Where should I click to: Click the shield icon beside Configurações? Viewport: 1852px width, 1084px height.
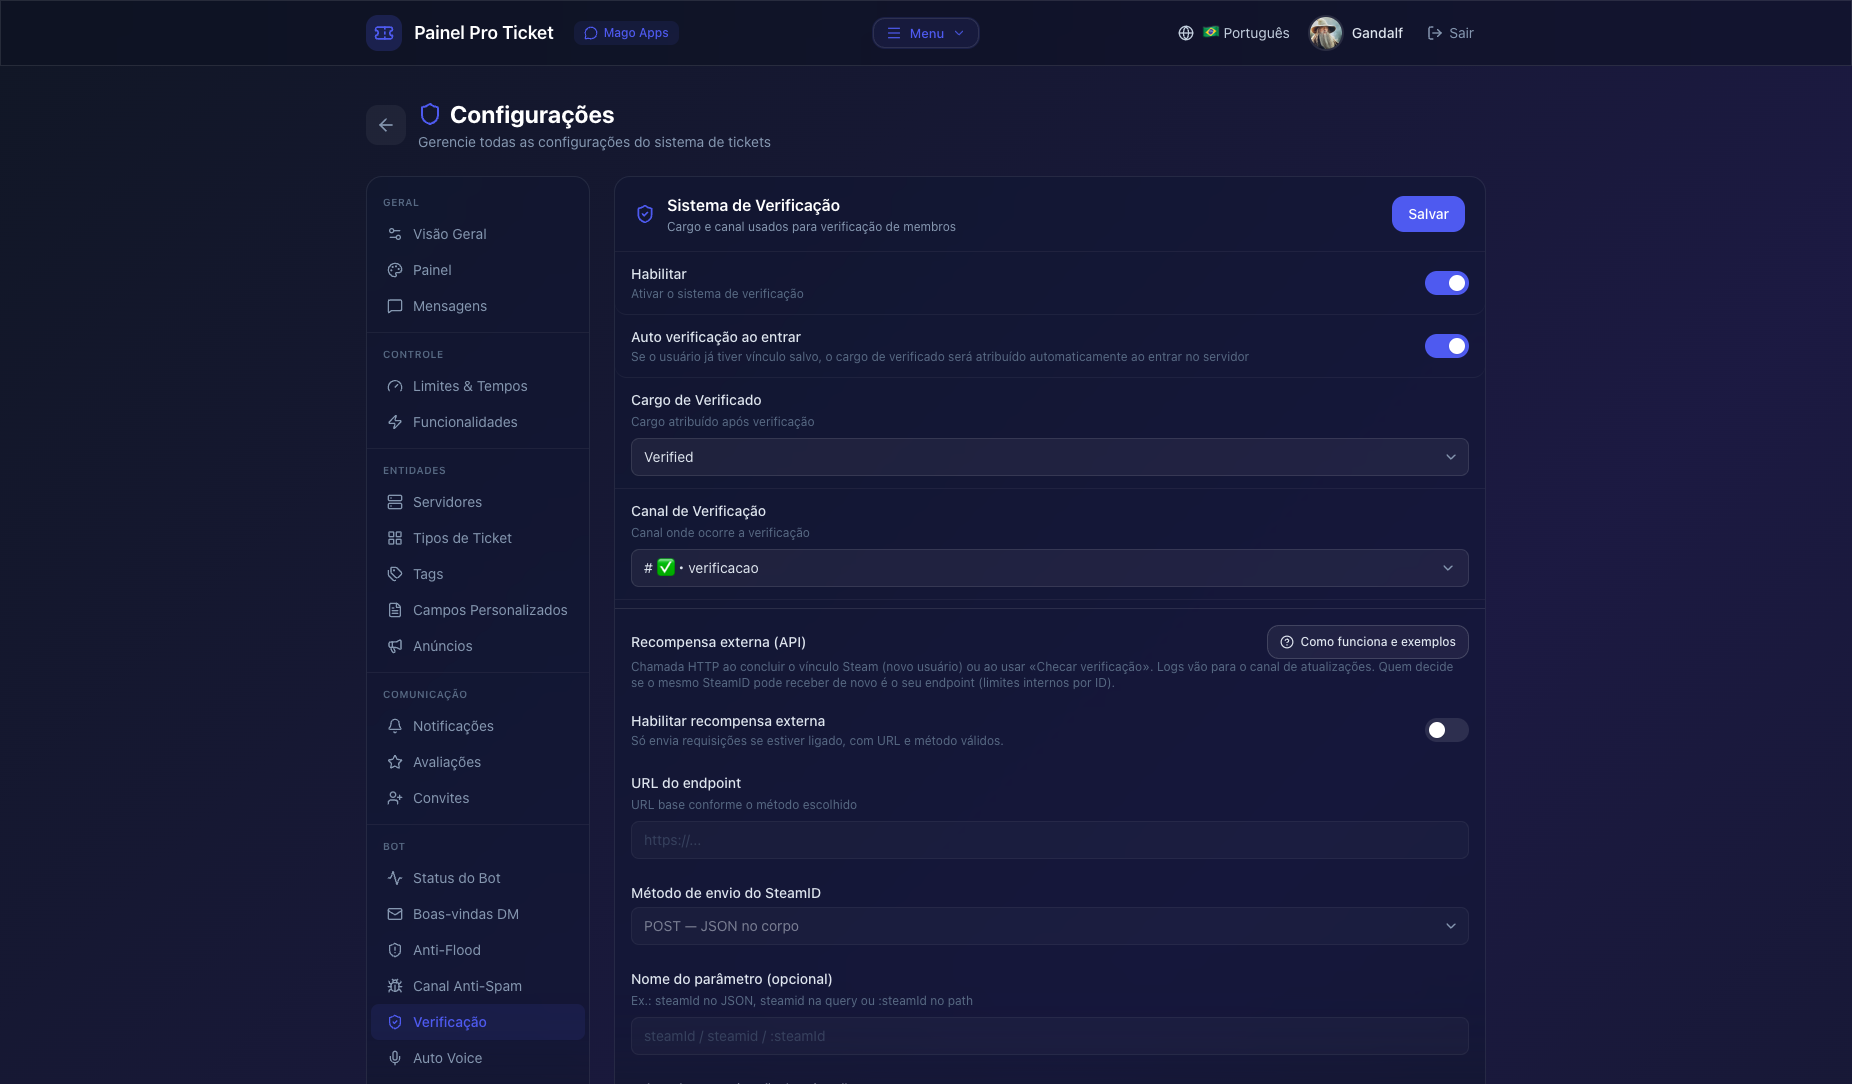(430, 114)
